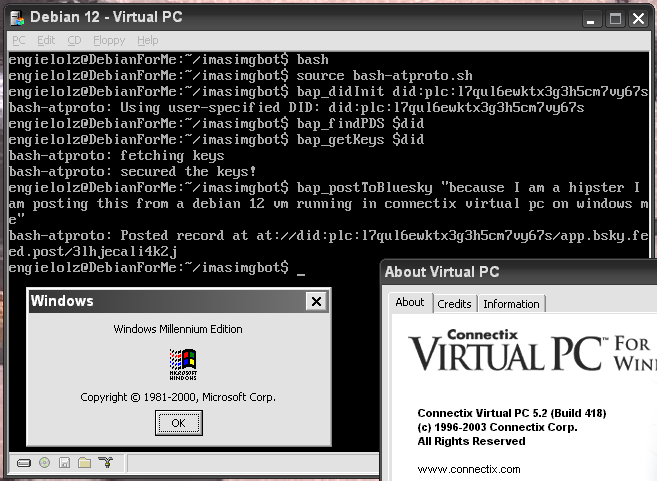The height and width of the screenshot is (481, 657).
Task: Open the CD menu
Action: click(74, 40)
